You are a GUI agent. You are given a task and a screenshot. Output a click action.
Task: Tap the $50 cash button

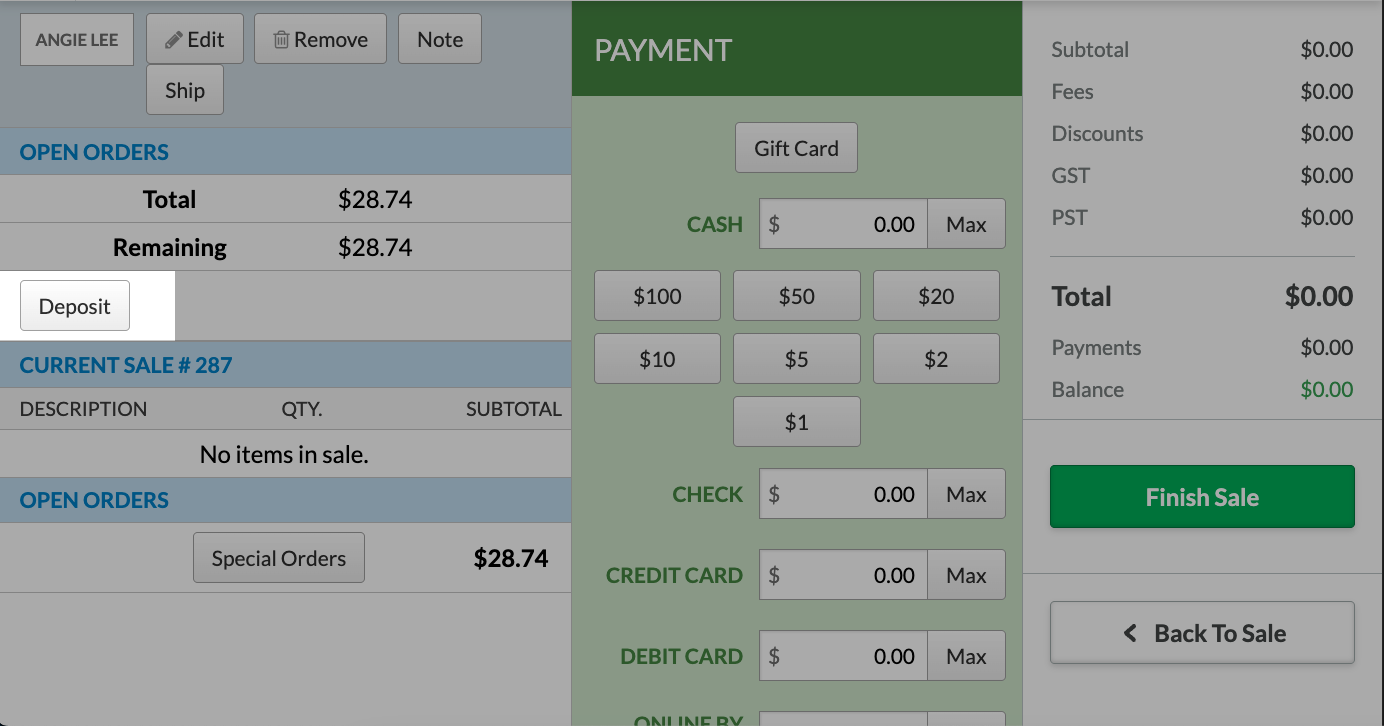click(x=796, y=296)
